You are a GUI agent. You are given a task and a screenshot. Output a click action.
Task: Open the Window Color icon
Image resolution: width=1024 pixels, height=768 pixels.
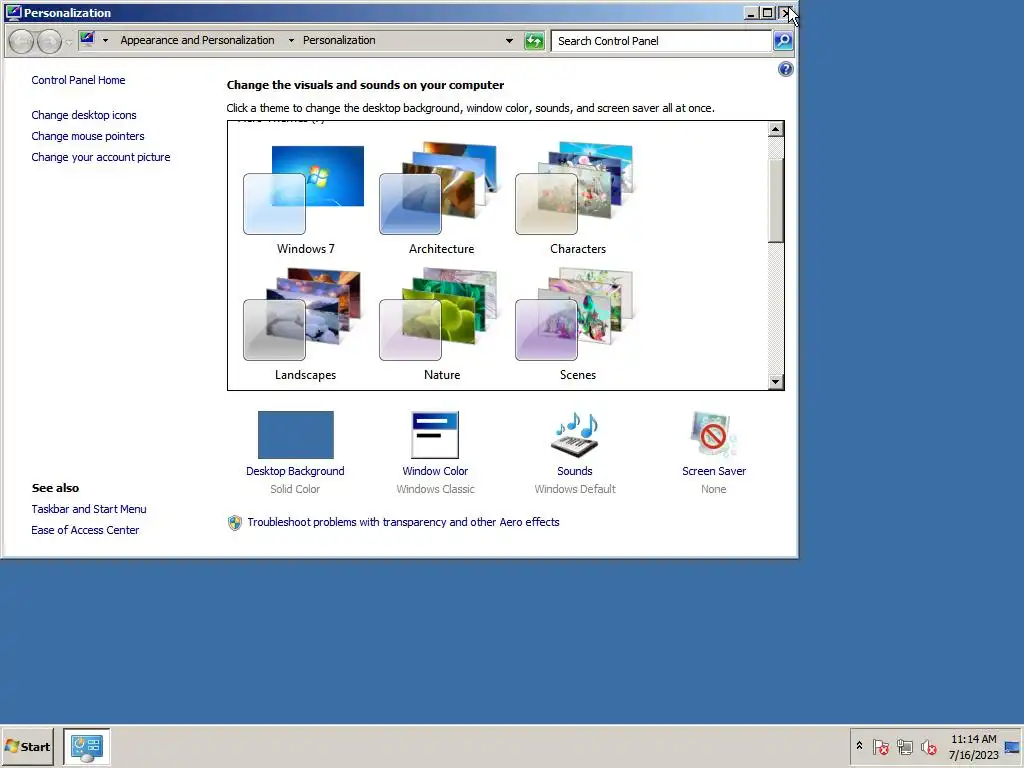(x=435, y=435)
